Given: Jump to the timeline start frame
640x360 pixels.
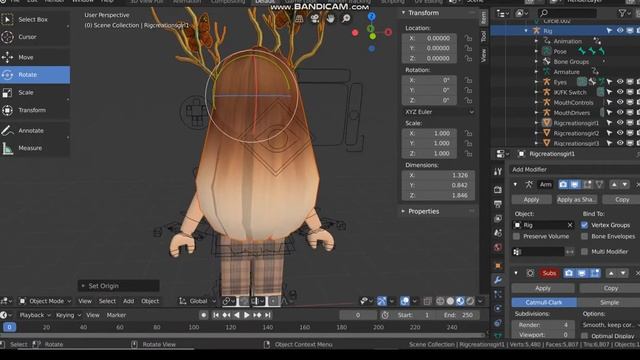Looking at the screenshot, I should [216, 315].
